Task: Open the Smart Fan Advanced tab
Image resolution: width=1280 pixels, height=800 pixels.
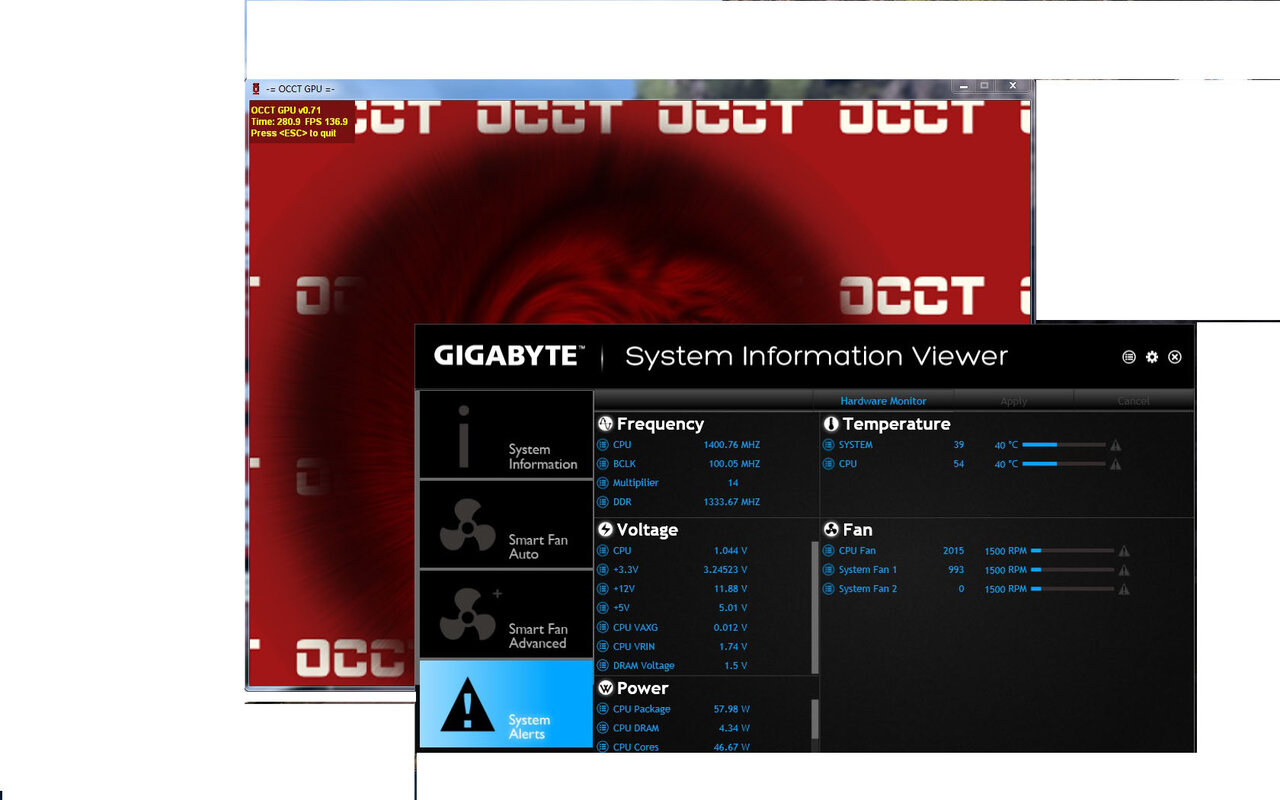Action: [x=506, y=615]
